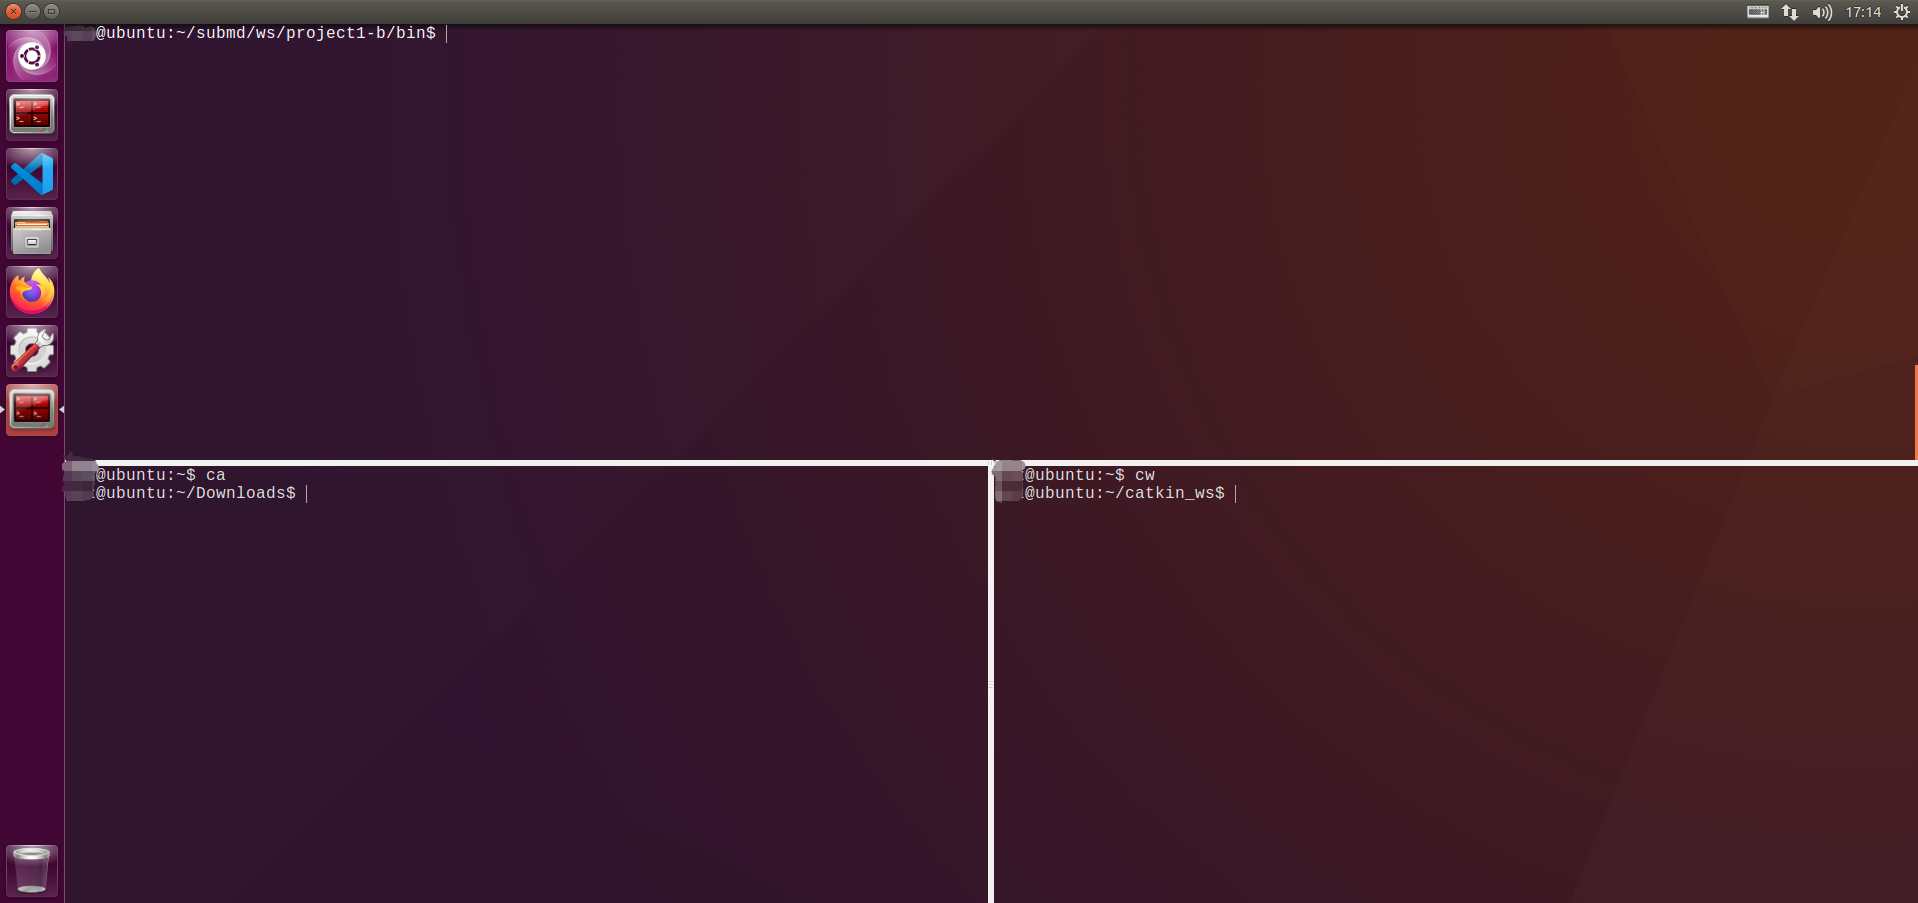Screen dimensions: 1918x903
Task: Open the Trash in the dock
Action: (x=32, y=869)
